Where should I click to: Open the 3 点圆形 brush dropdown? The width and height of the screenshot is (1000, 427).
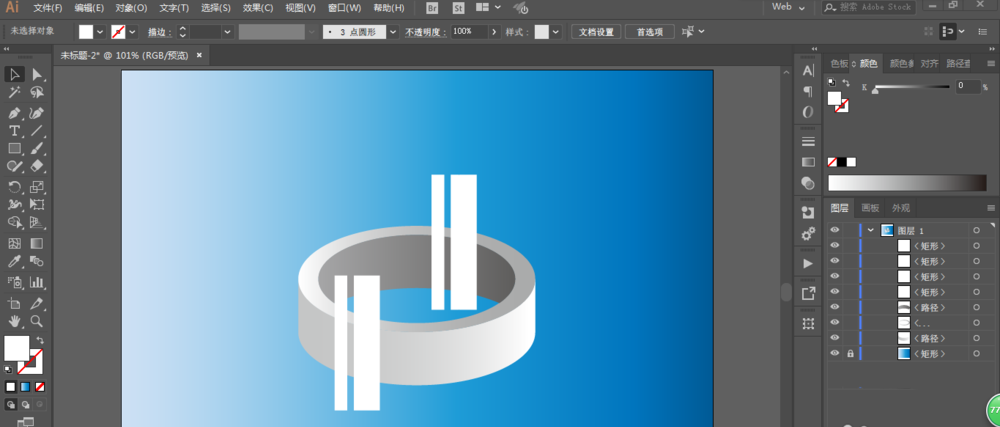pyautogui.click(x=393, y=32)
